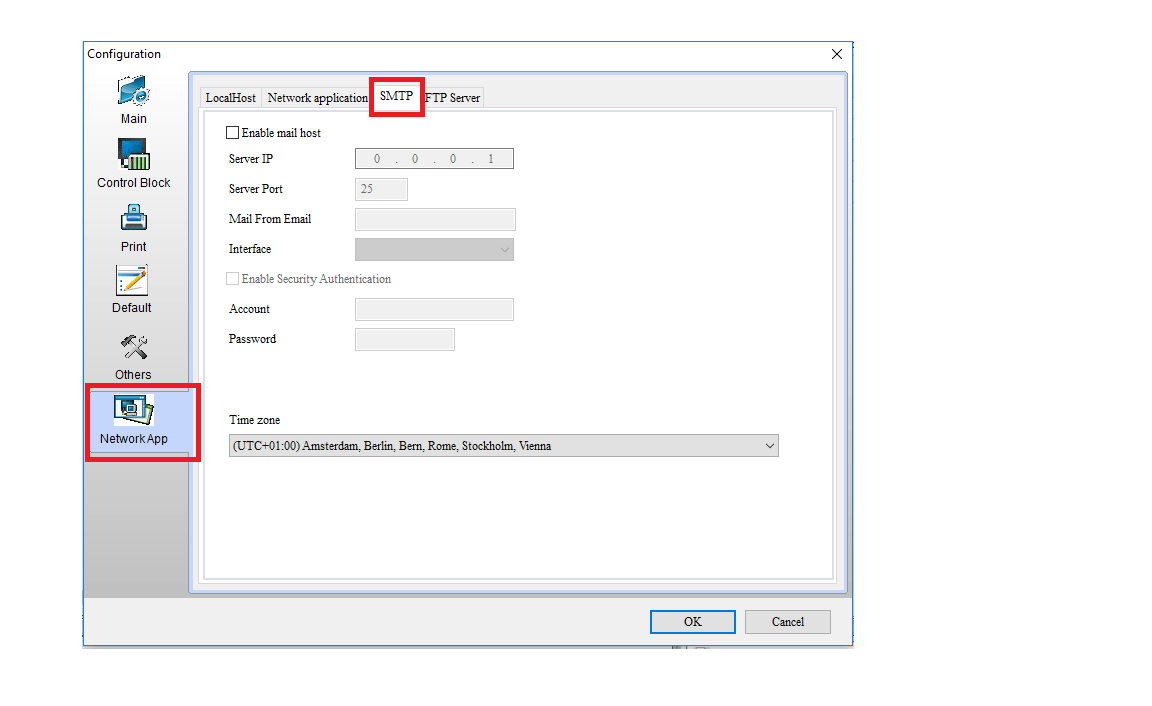This screenshot has width=1152, height=706.
Task: Open the Print settings icon
Action: (133, 218)
